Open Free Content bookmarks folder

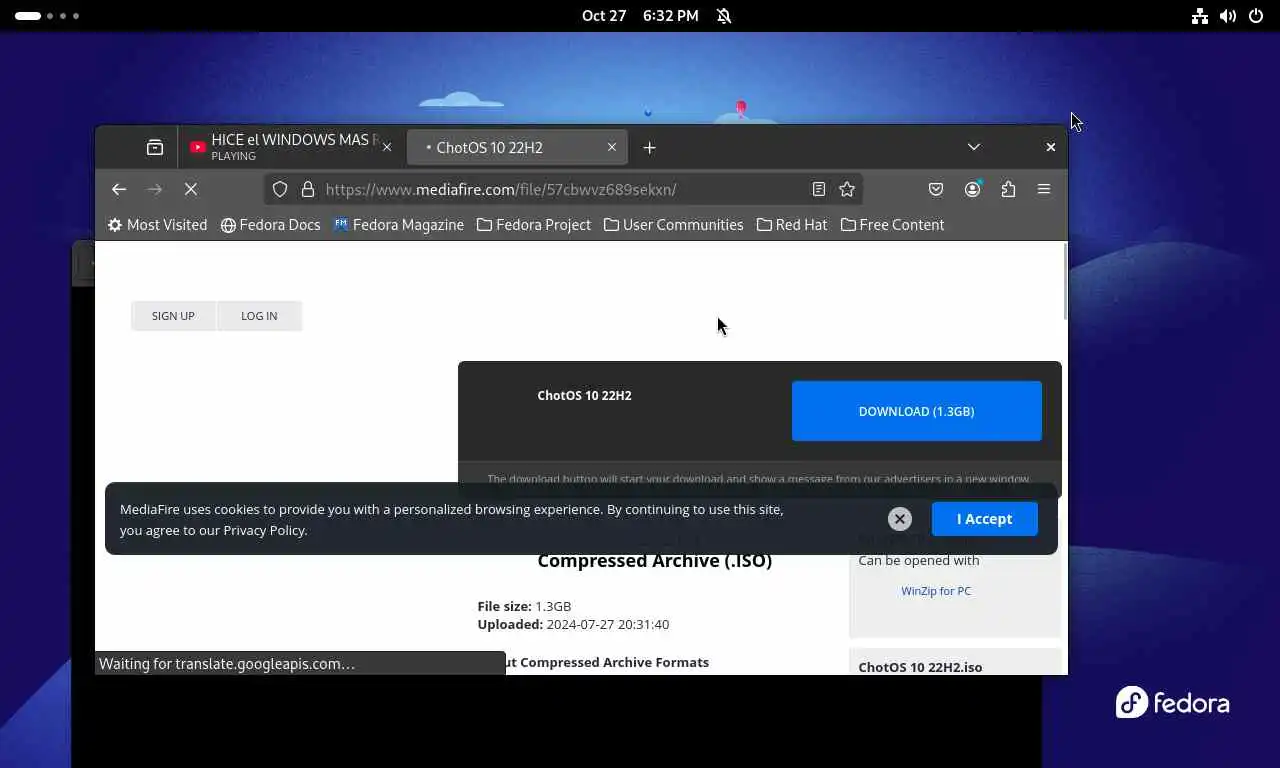coord(893,225)
